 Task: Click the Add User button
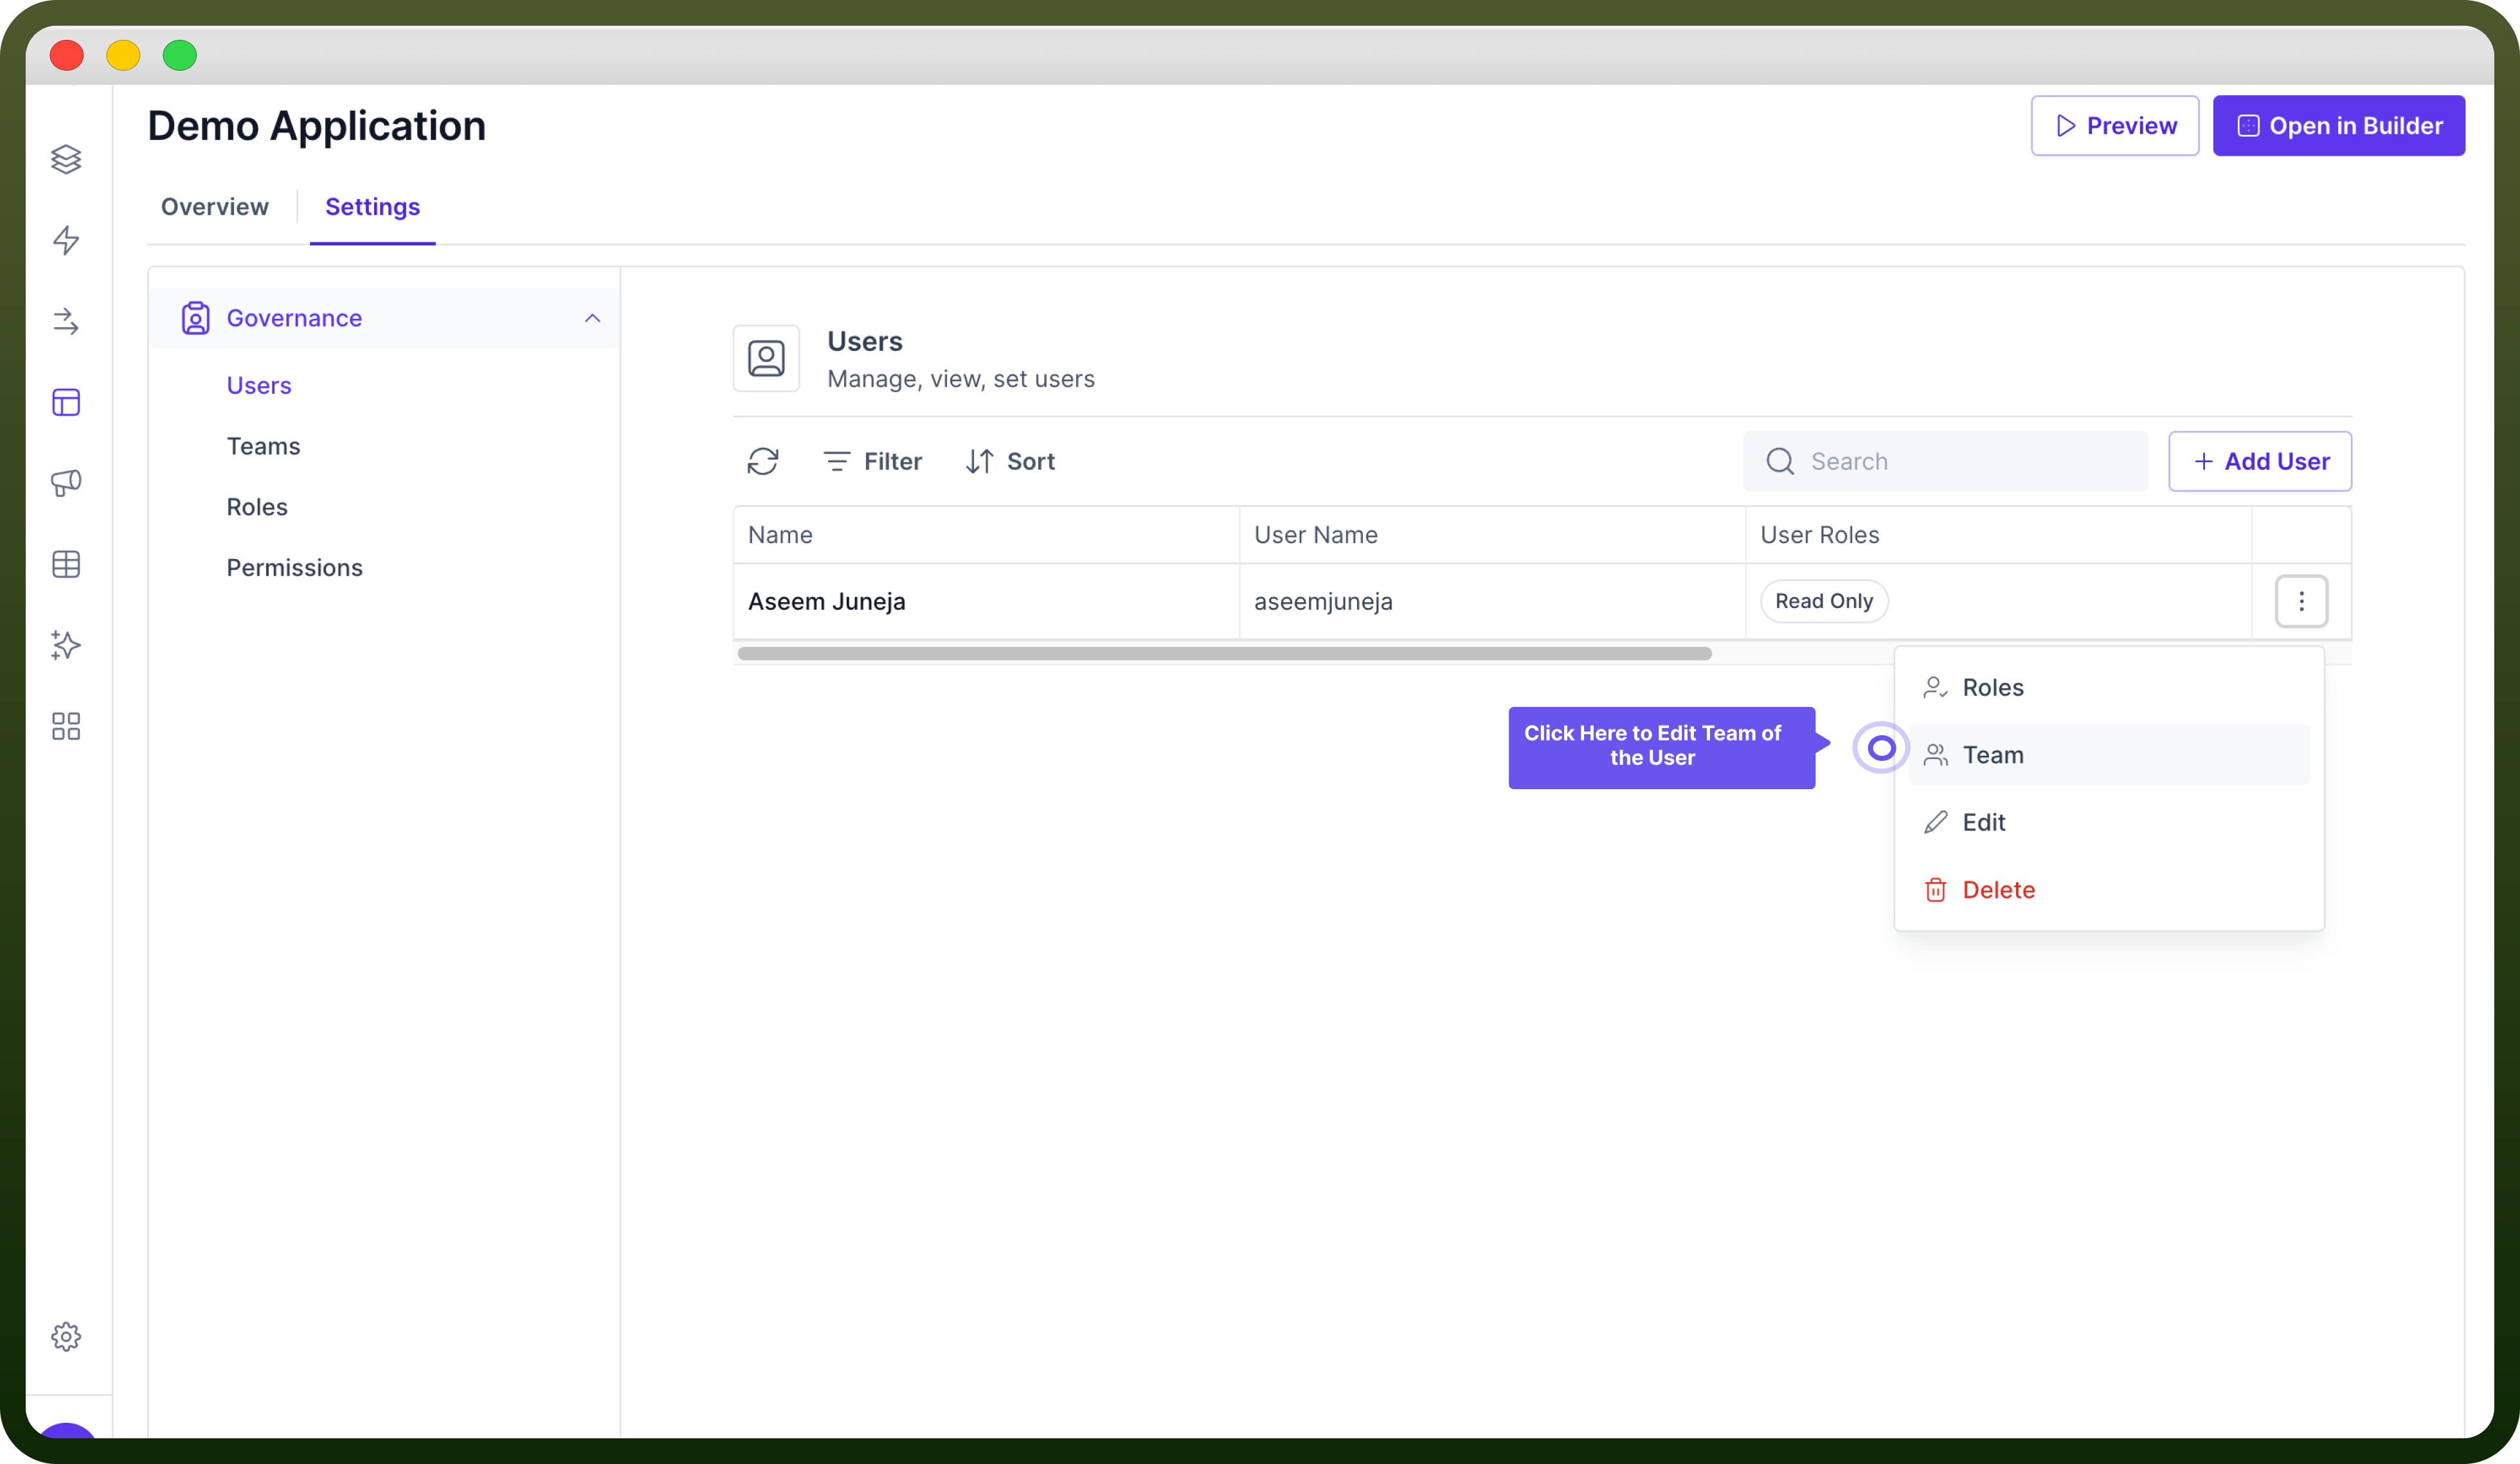[x=2260, y=461]
